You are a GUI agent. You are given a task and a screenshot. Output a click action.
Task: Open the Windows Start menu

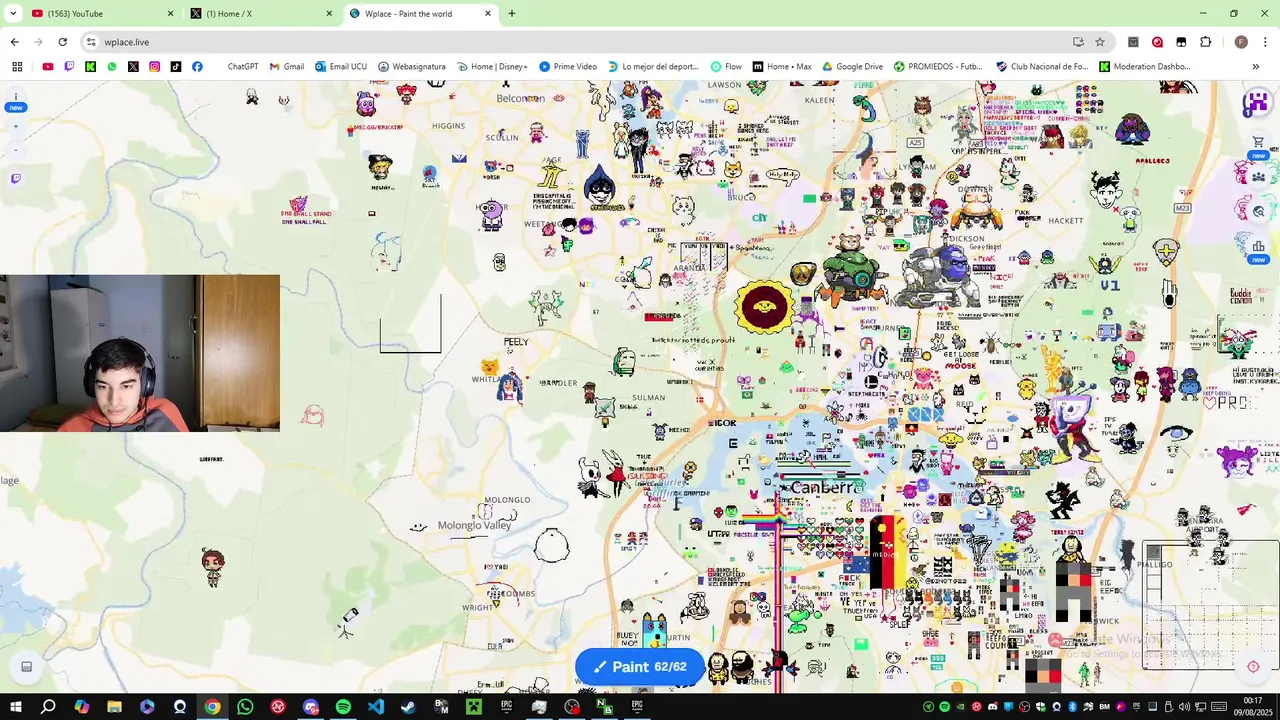coord(16,707)
